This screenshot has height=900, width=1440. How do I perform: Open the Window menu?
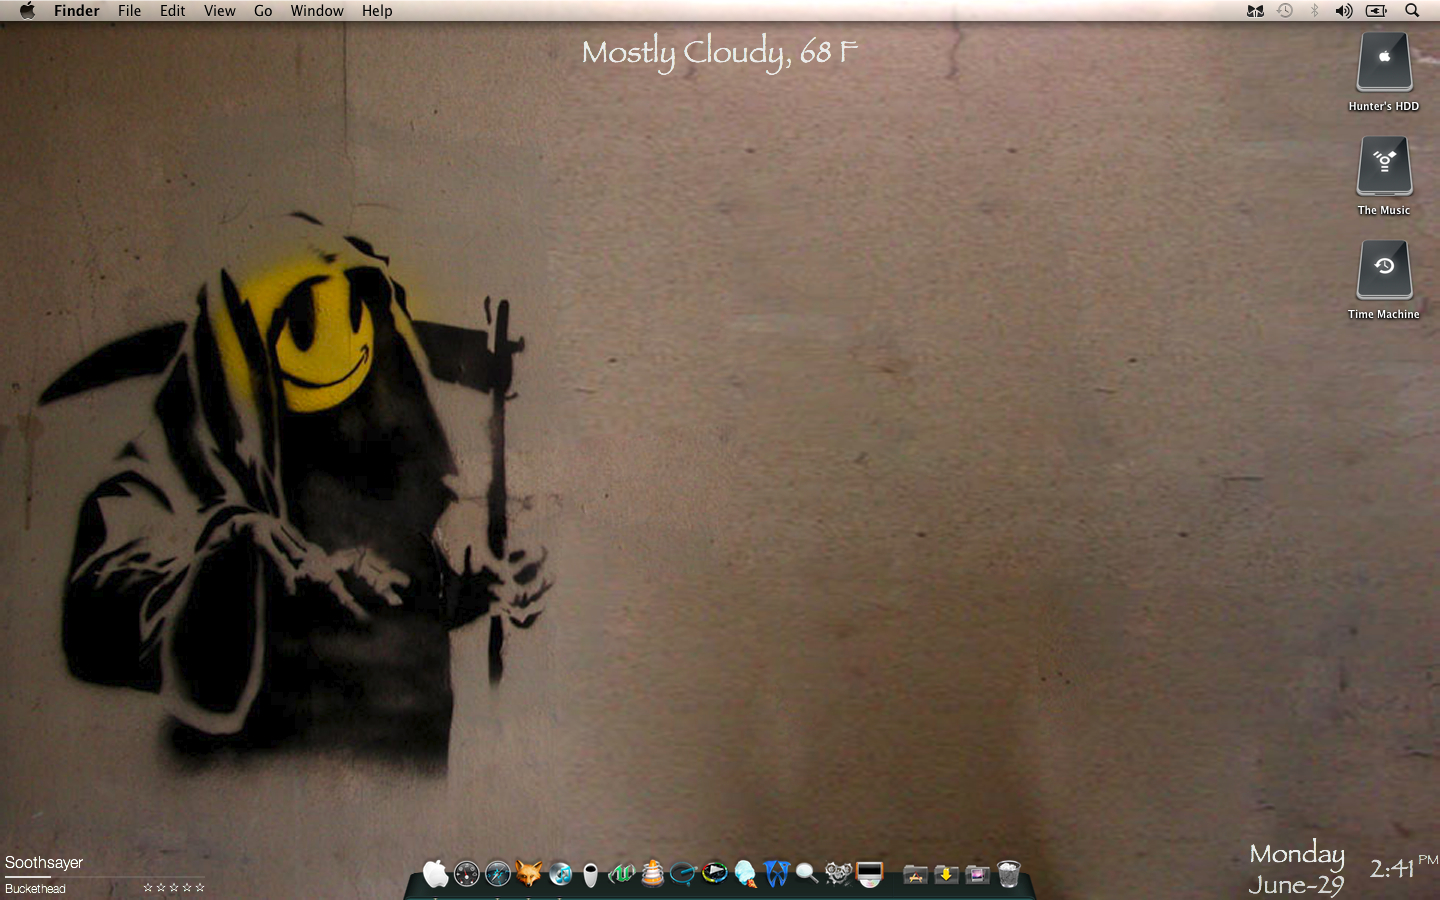pos(317,11)
